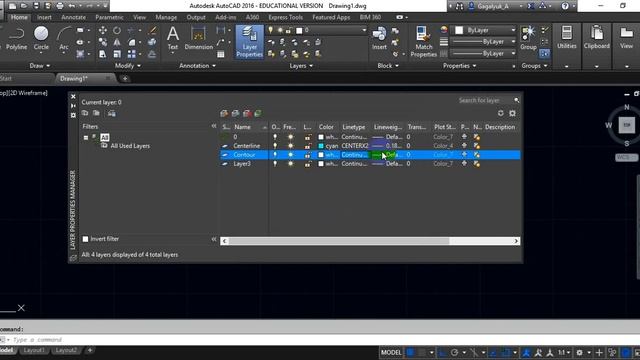Click the Array tool in Modify panel
Image resolution: width=640 pixels, height=360 pixels.
(131, 54)
